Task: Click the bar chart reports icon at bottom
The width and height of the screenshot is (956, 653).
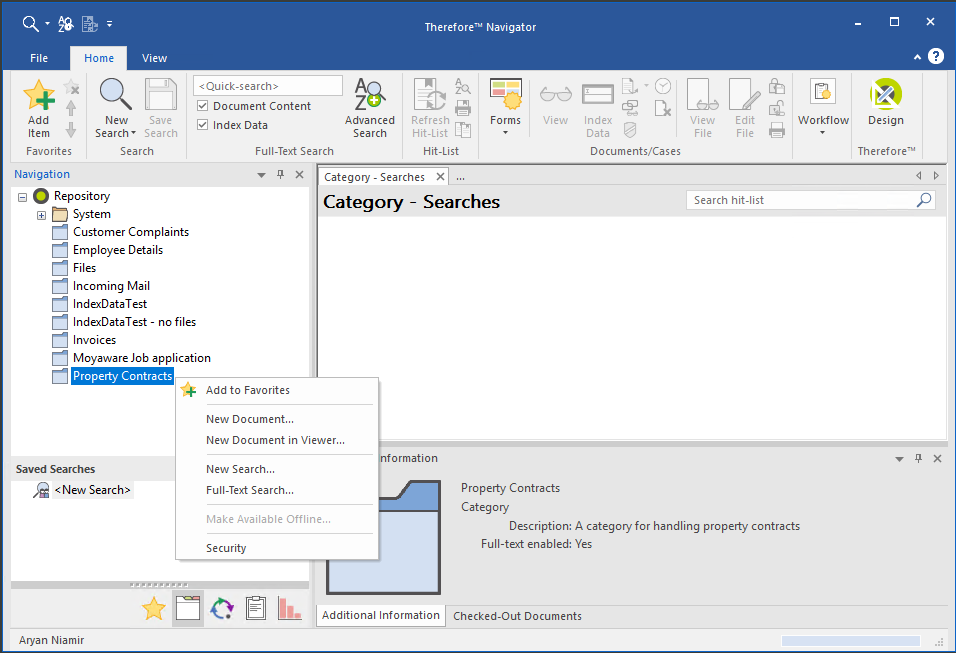Action: (x=289, y=608)
